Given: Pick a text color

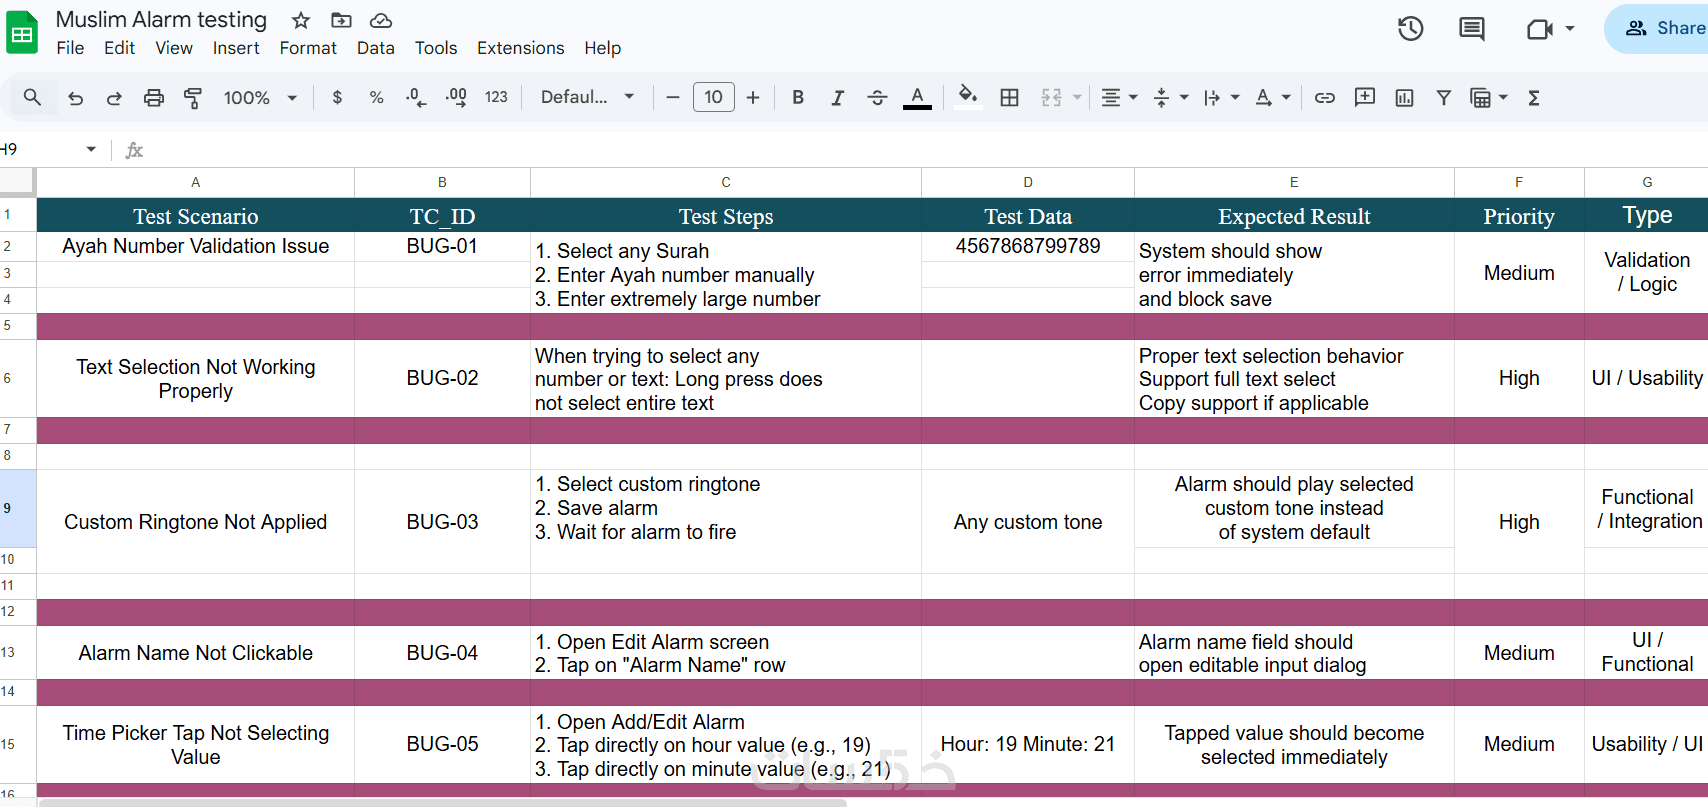Looking at the screenshot, I should pyautogui.click(x=917, y=97).
